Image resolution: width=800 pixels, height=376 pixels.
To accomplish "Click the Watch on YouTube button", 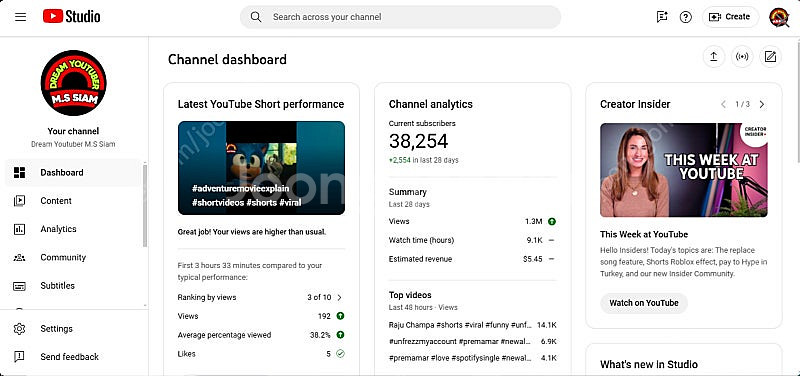I will (x=644, y=303).
